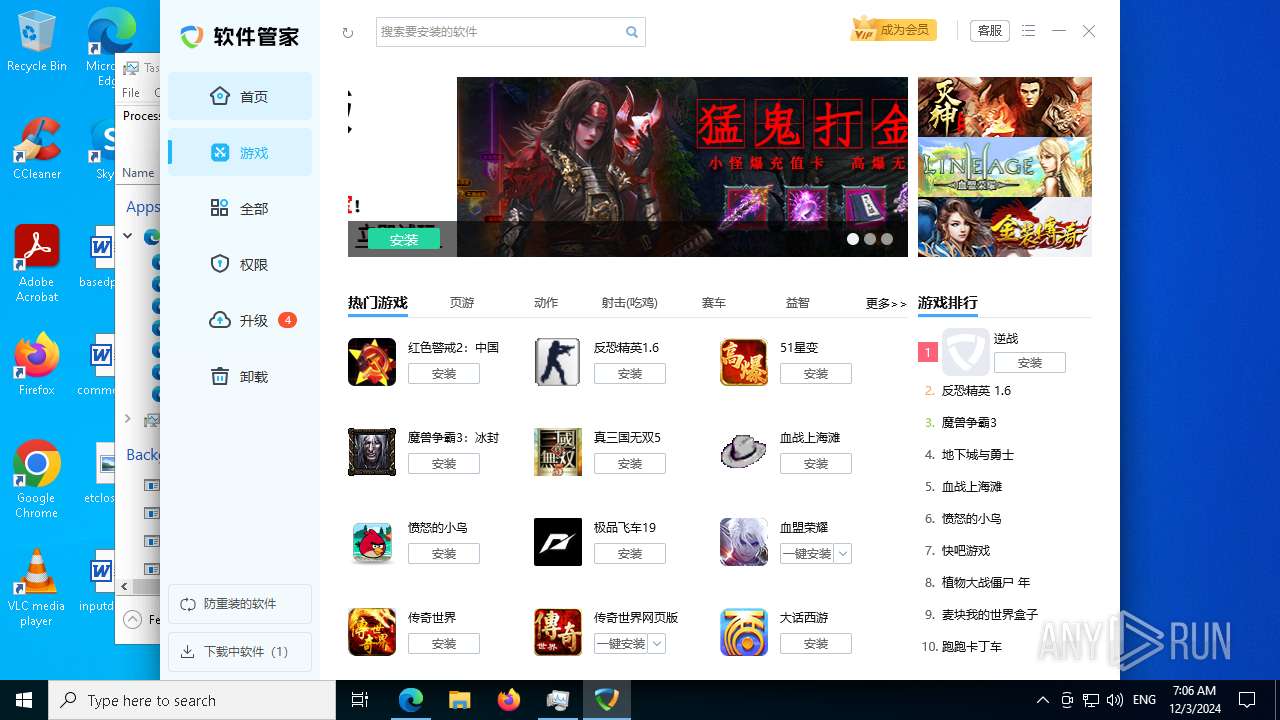Screen dimensions: 1280x720
Task: Click the 极品飞车19 game icon
Action: 558,542
